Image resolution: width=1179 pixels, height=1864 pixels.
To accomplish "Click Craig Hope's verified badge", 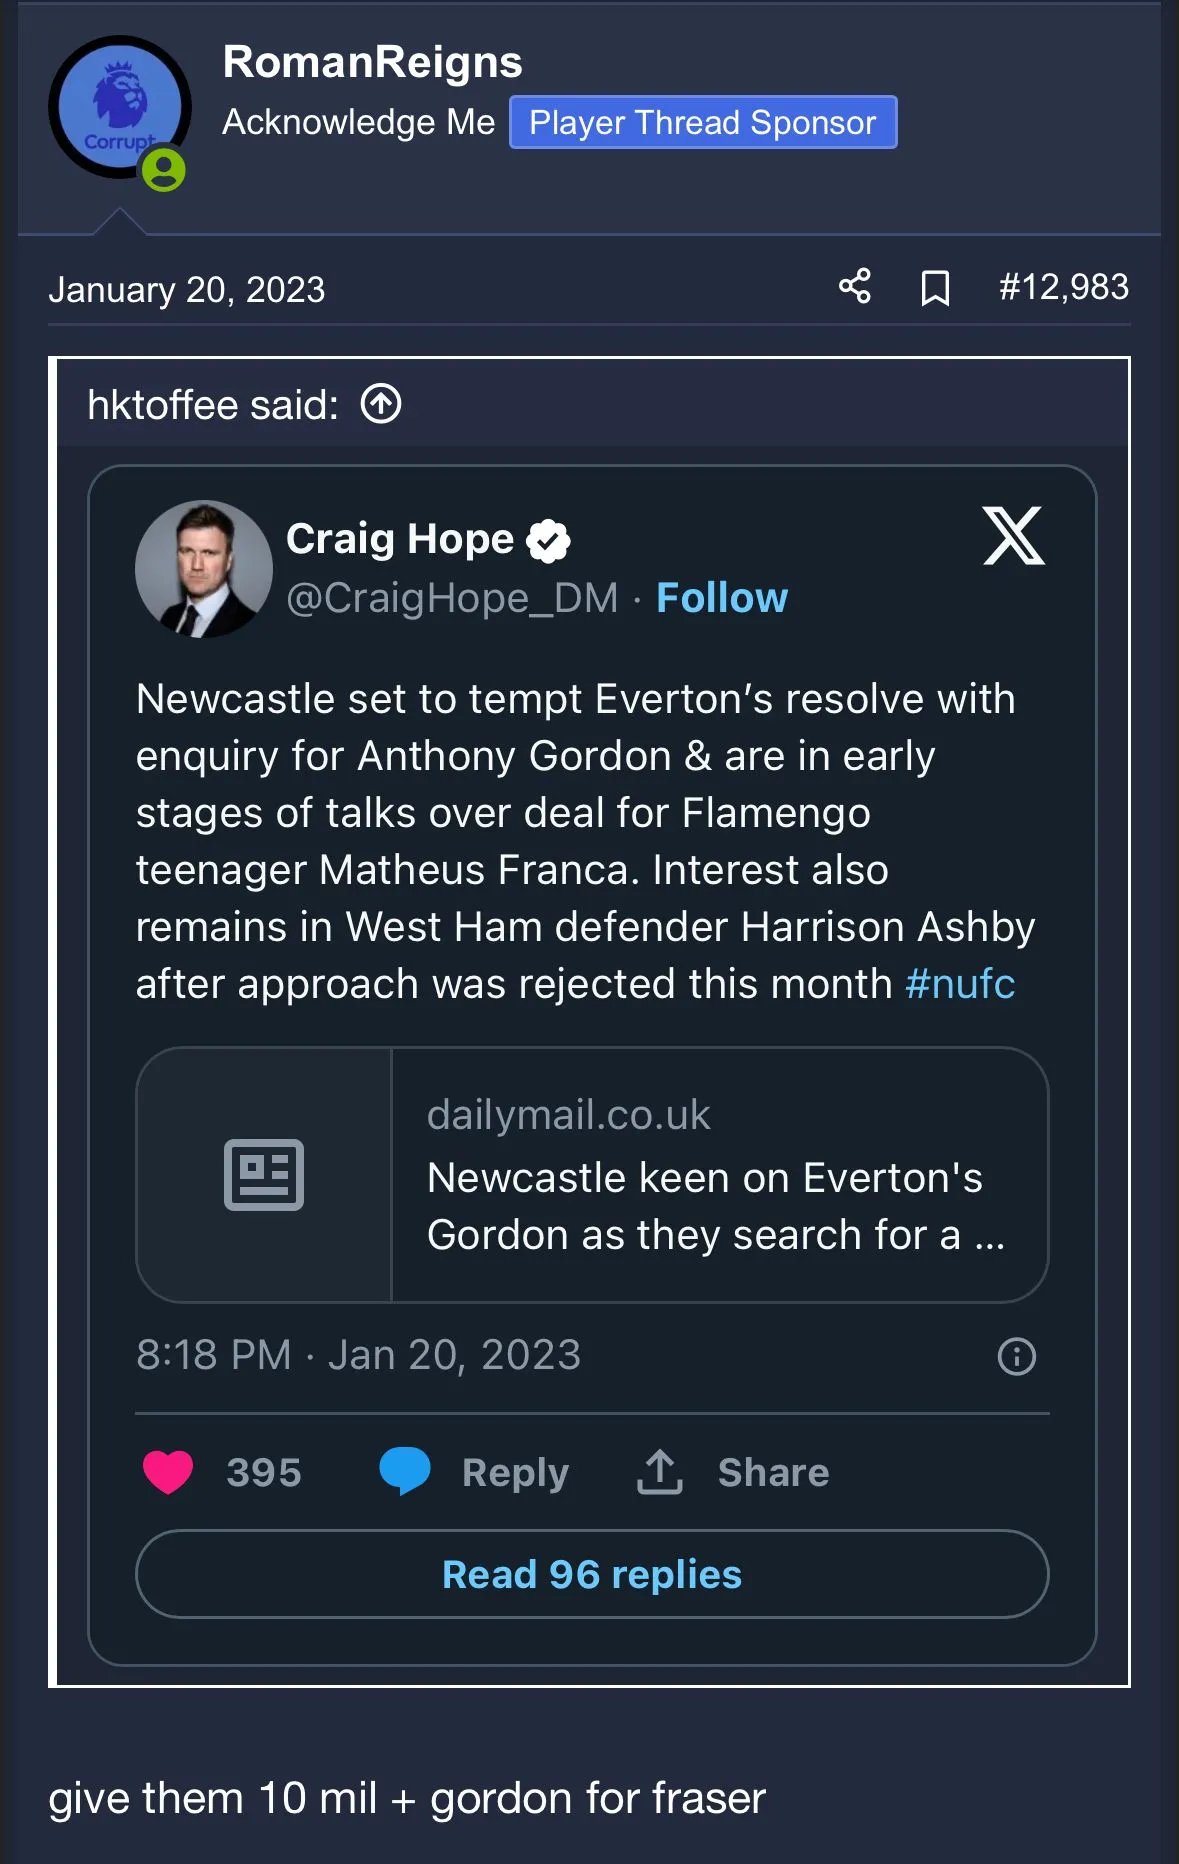I will point(549,540).
